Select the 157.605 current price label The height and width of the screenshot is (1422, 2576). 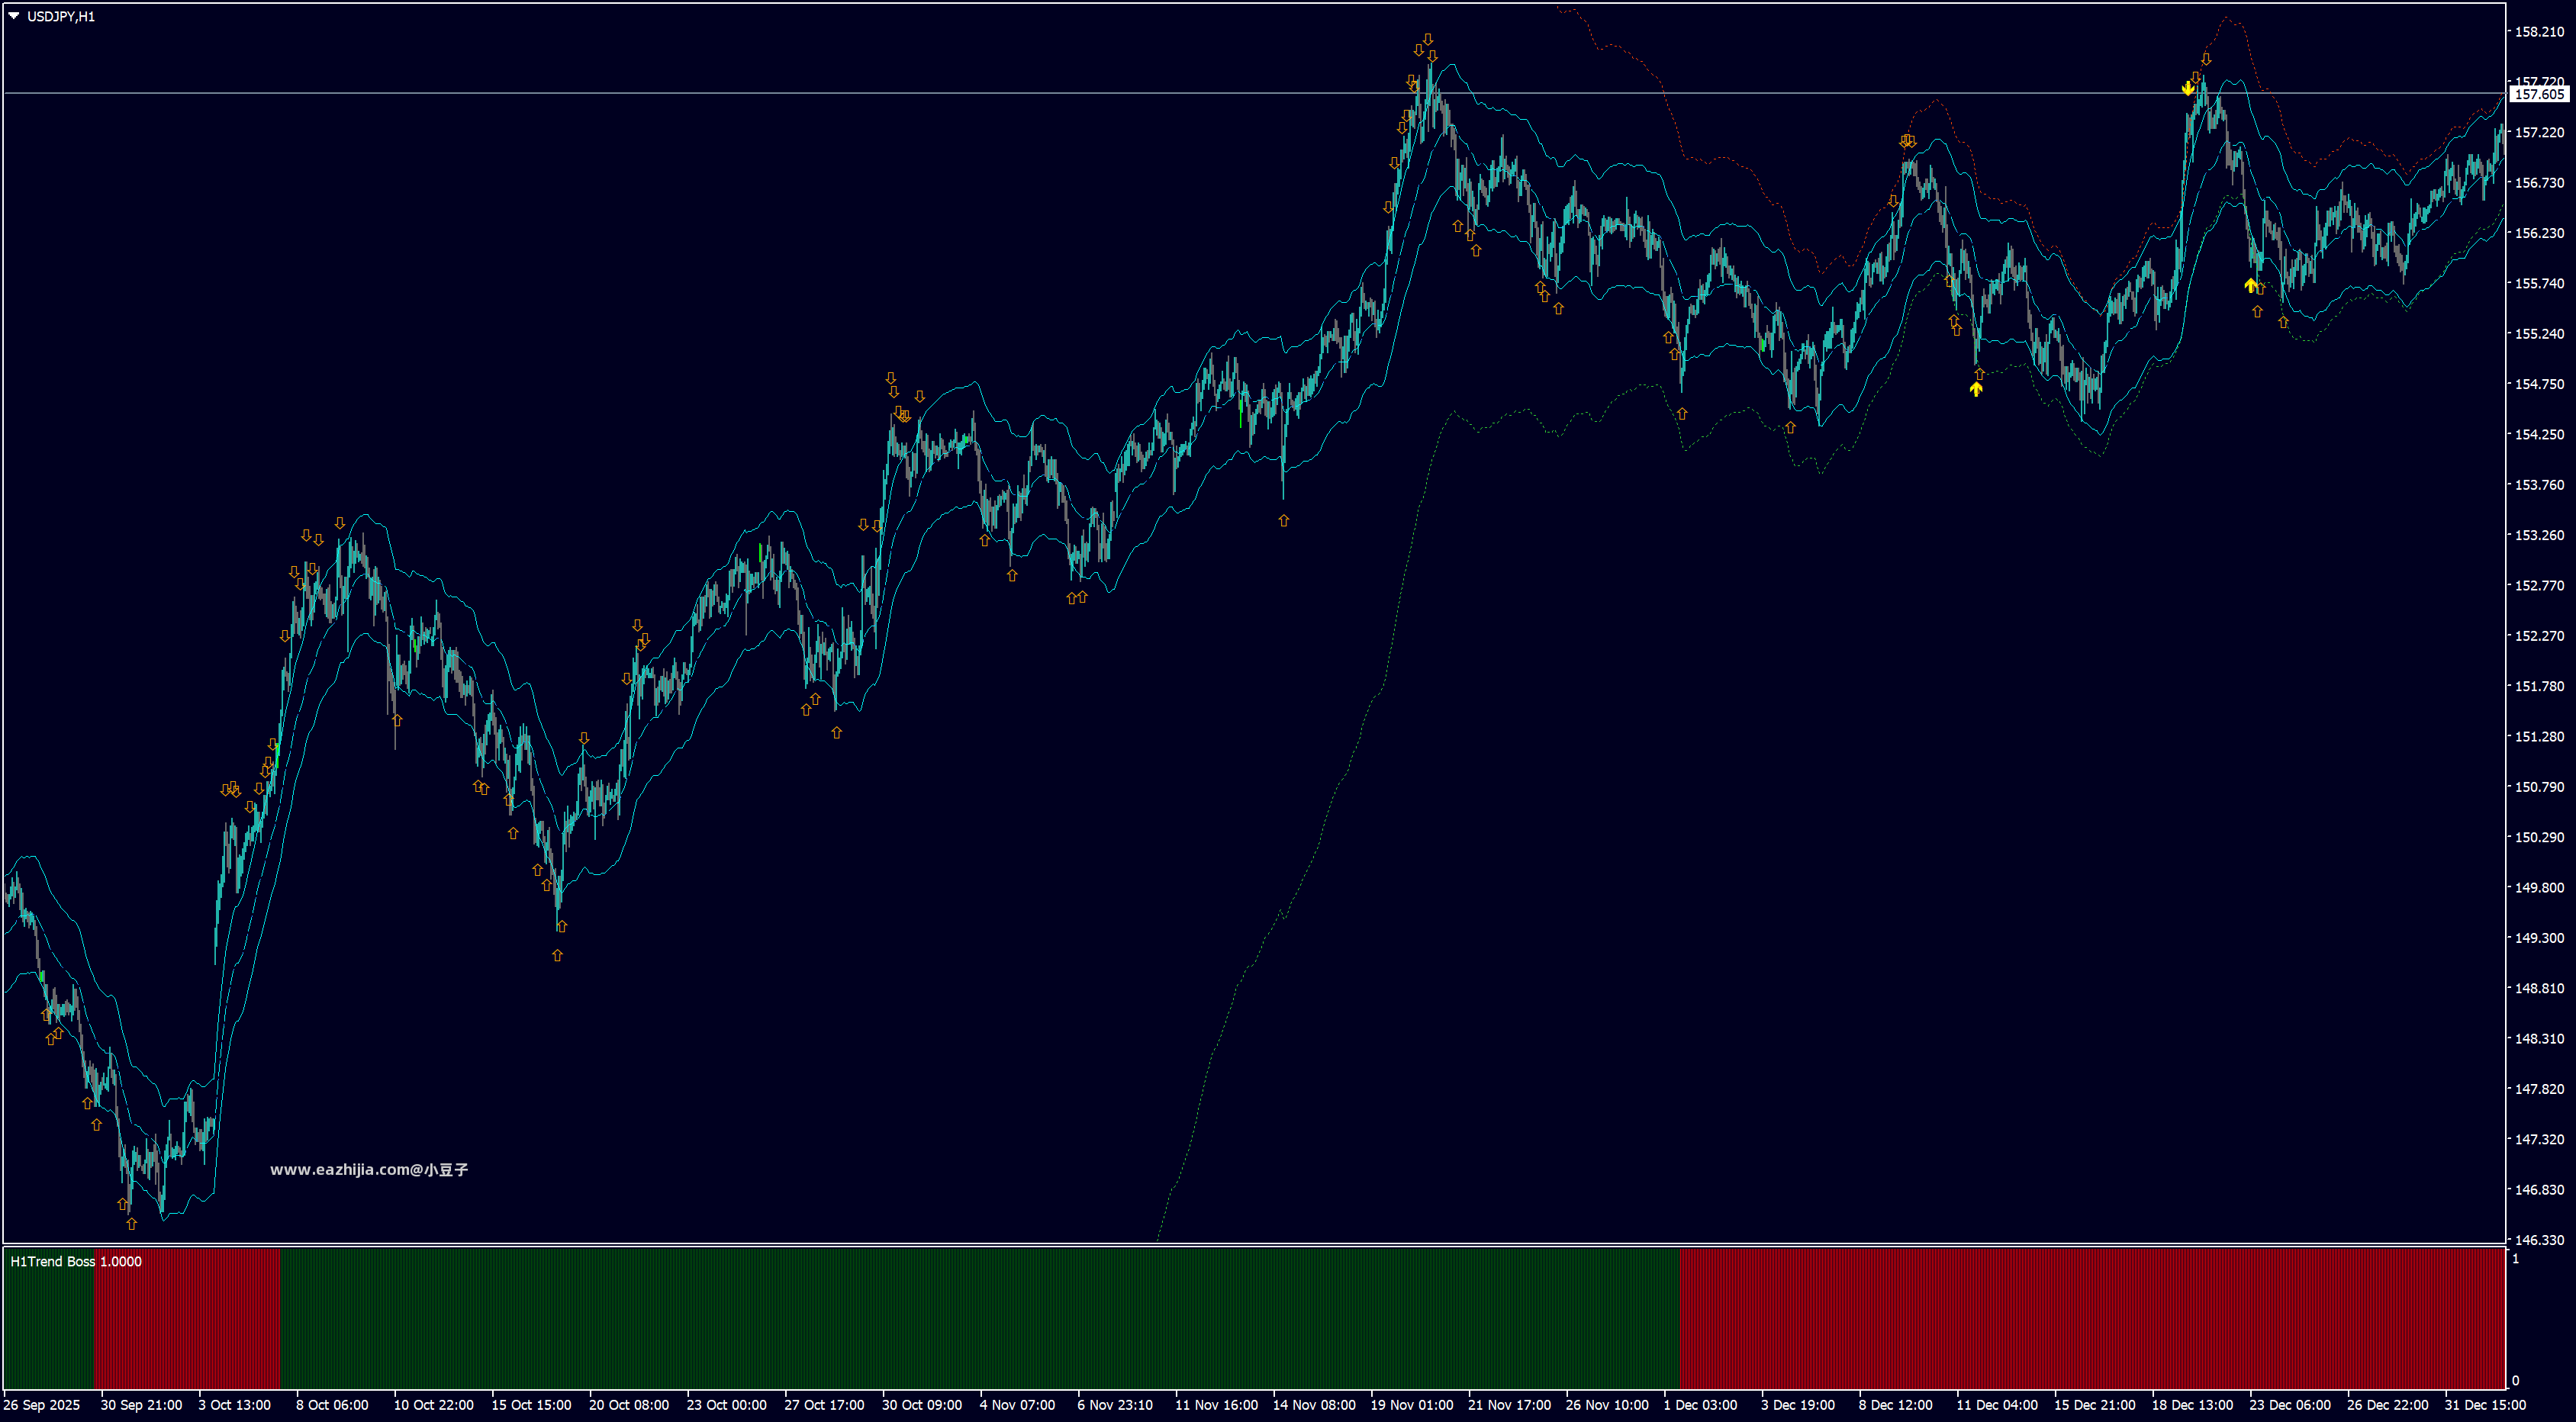point(2539,94)
